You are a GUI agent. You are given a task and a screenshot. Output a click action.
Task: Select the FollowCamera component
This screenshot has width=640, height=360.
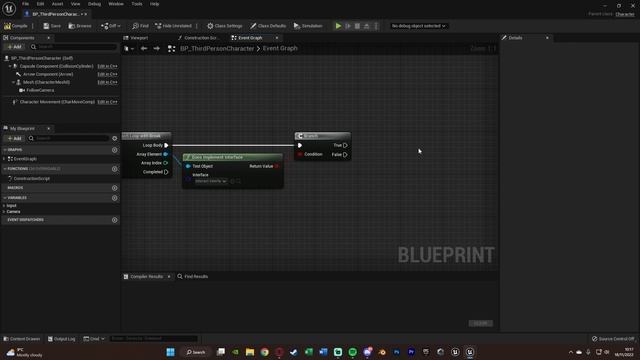pos(40,90)
